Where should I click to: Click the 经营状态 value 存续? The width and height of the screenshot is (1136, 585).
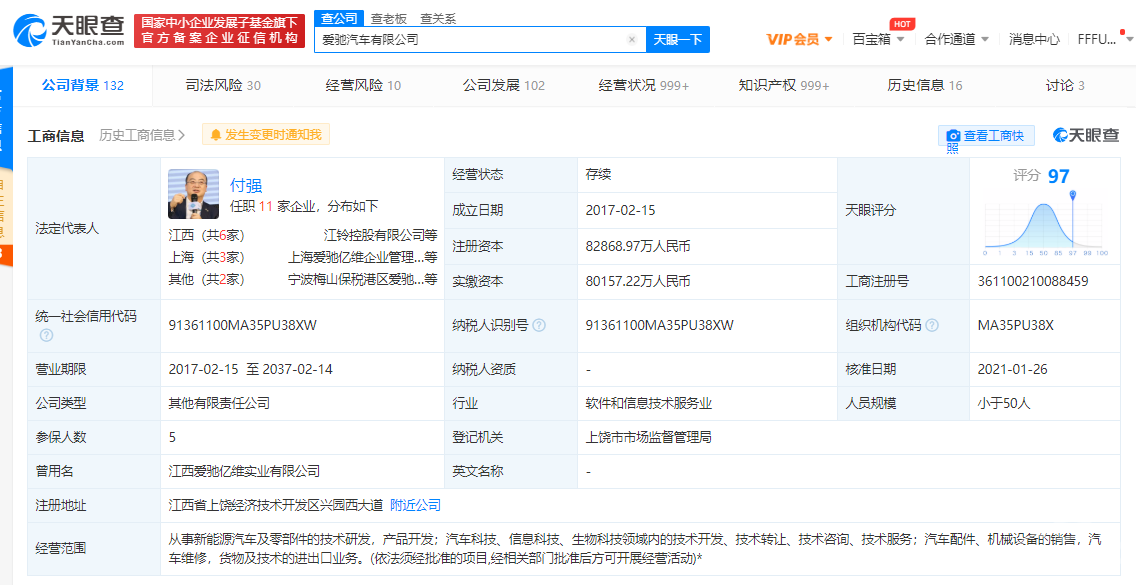pyautogui.click(x=598, y=175)
